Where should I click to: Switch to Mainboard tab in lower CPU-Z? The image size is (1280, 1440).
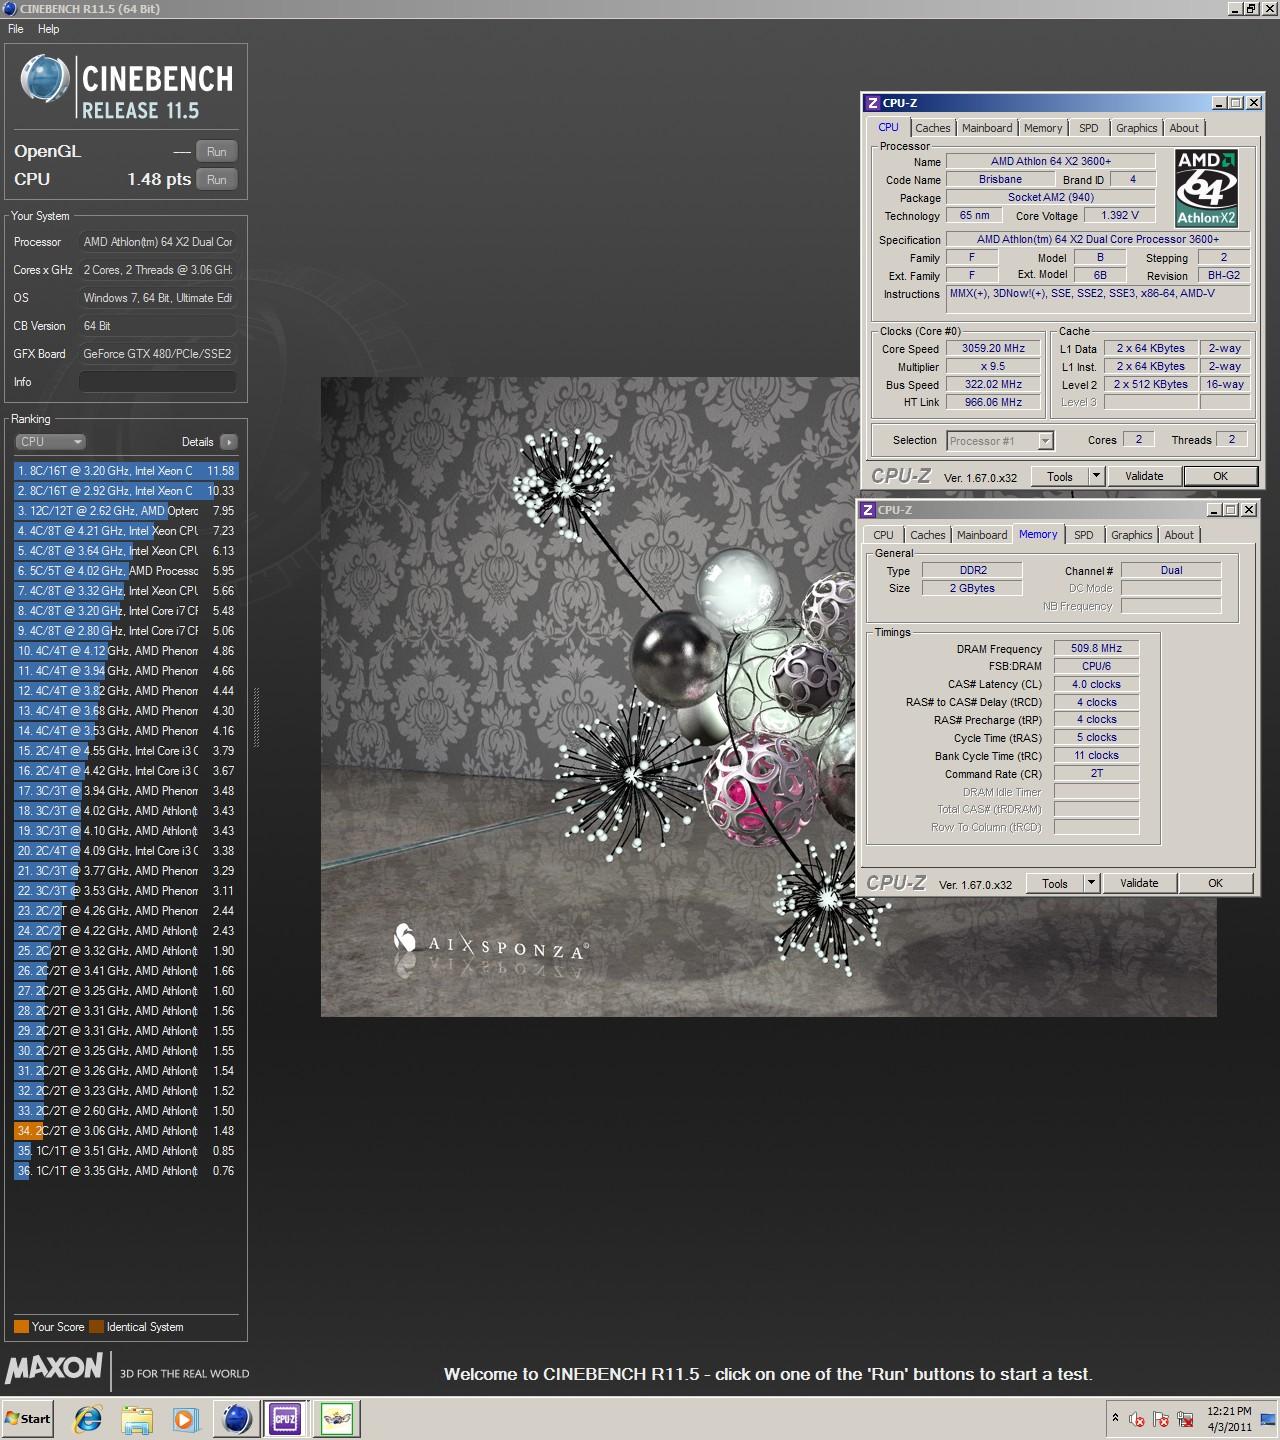982,535
